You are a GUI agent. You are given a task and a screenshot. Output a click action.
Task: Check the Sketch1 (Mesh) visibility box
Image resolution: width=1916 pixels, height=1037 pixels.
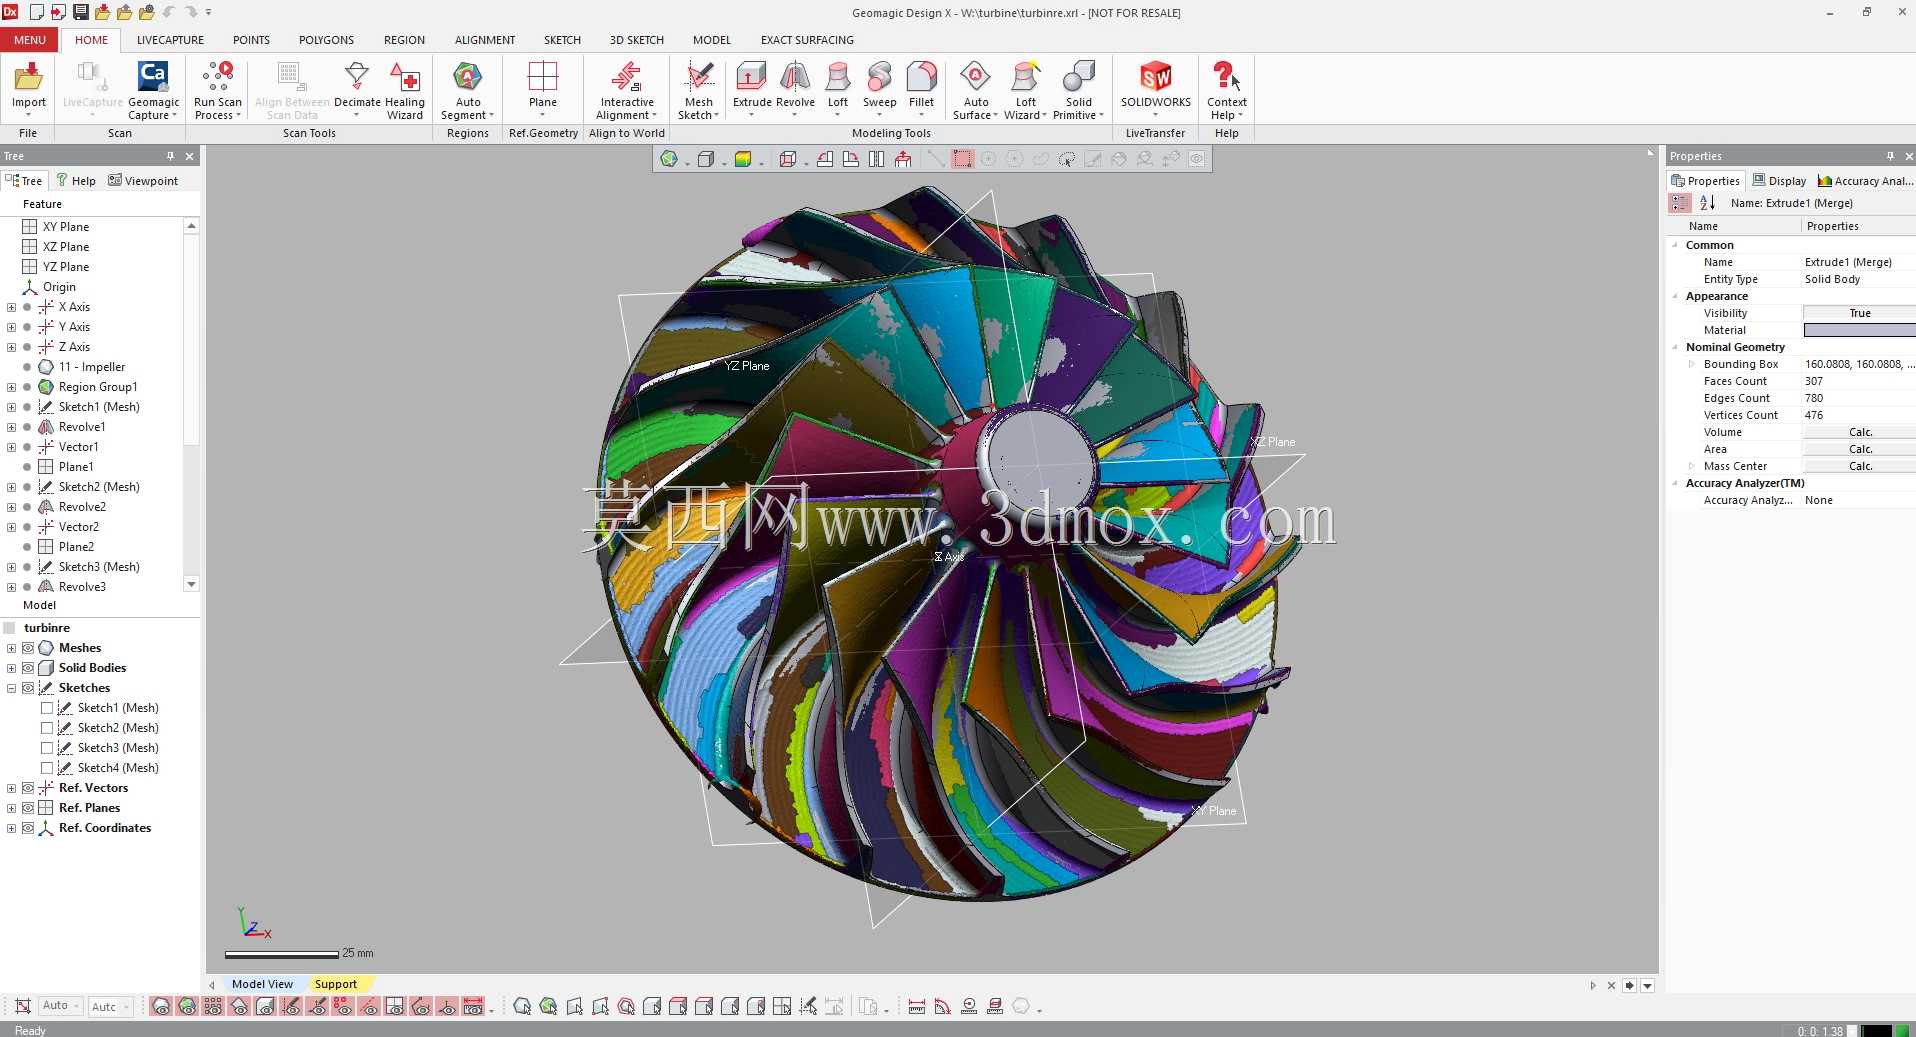[47, 708]
